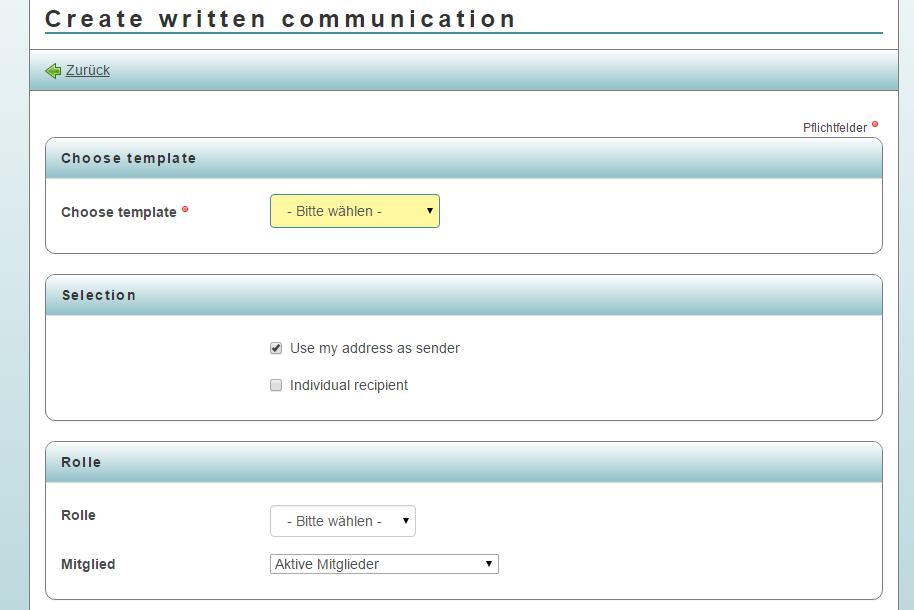
Task: Click the green back arrow icon
Action: coord(53,71)
